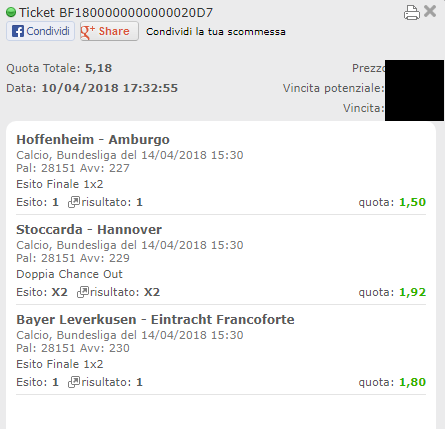Image resolution: width=445 pixels, height=429 pixels.
Task: Click the Quota Totale 5,18 value
Action: pos(98,68)
